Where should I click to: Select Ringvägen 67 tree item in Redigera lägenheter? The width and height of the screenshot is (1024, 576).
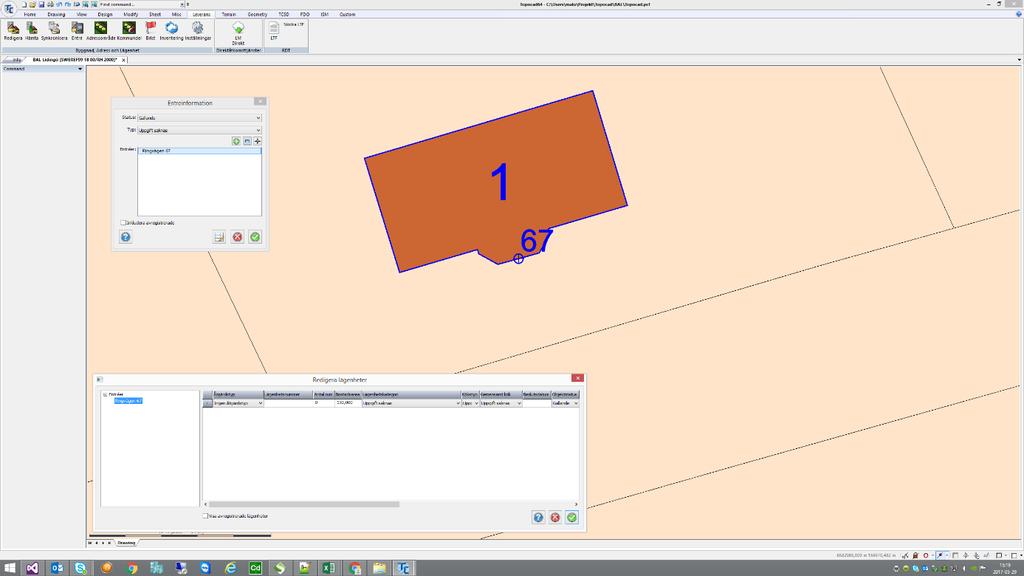click(x=128, y=401)
